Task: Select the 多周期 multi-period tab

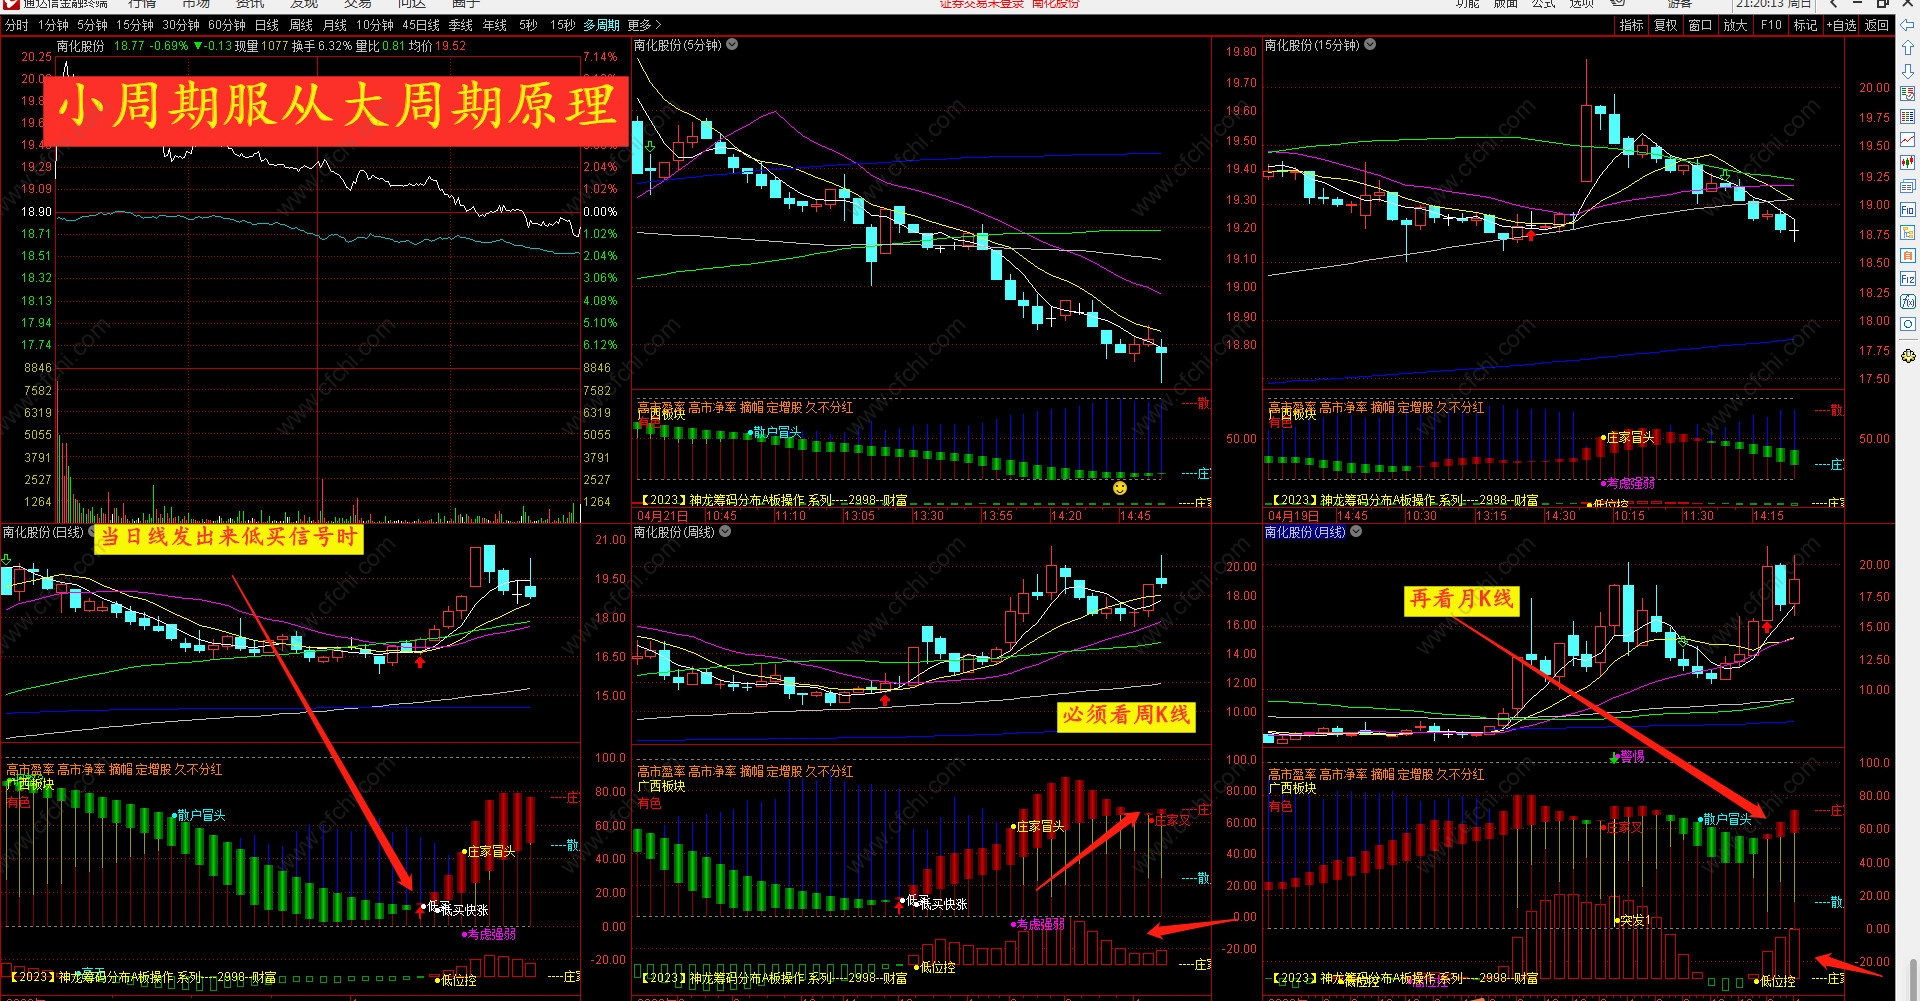Action: 602,25
